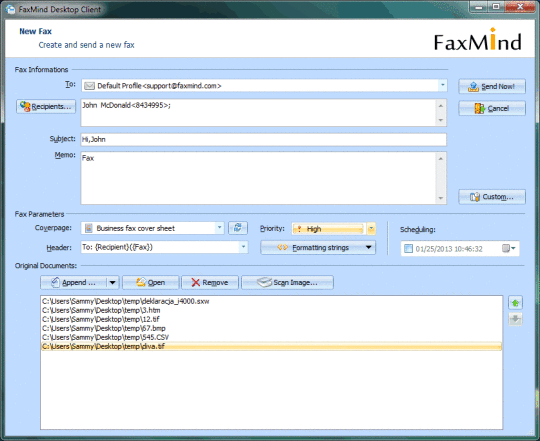Click the High priority exclamation icon

point(299,229)
